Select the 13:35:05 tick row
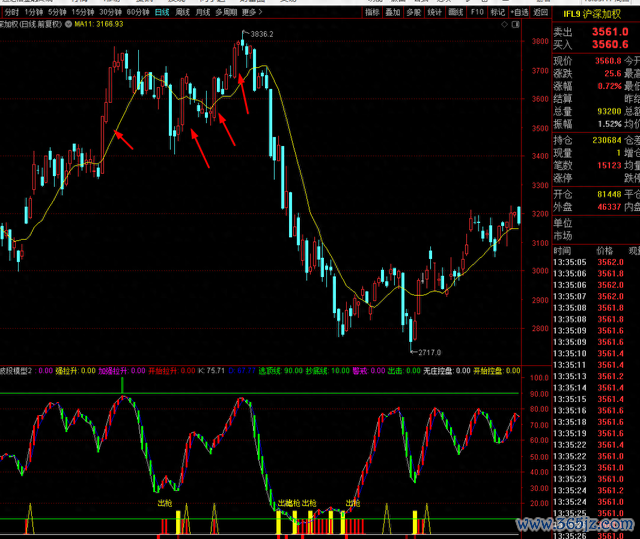The height and width of the screenshot is (539, 640). coord(596,262)
